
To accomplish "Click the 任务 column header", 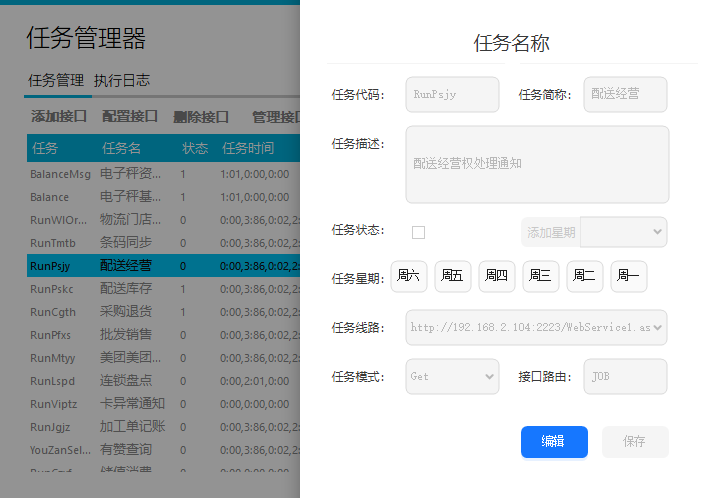I will pos(45,148).
